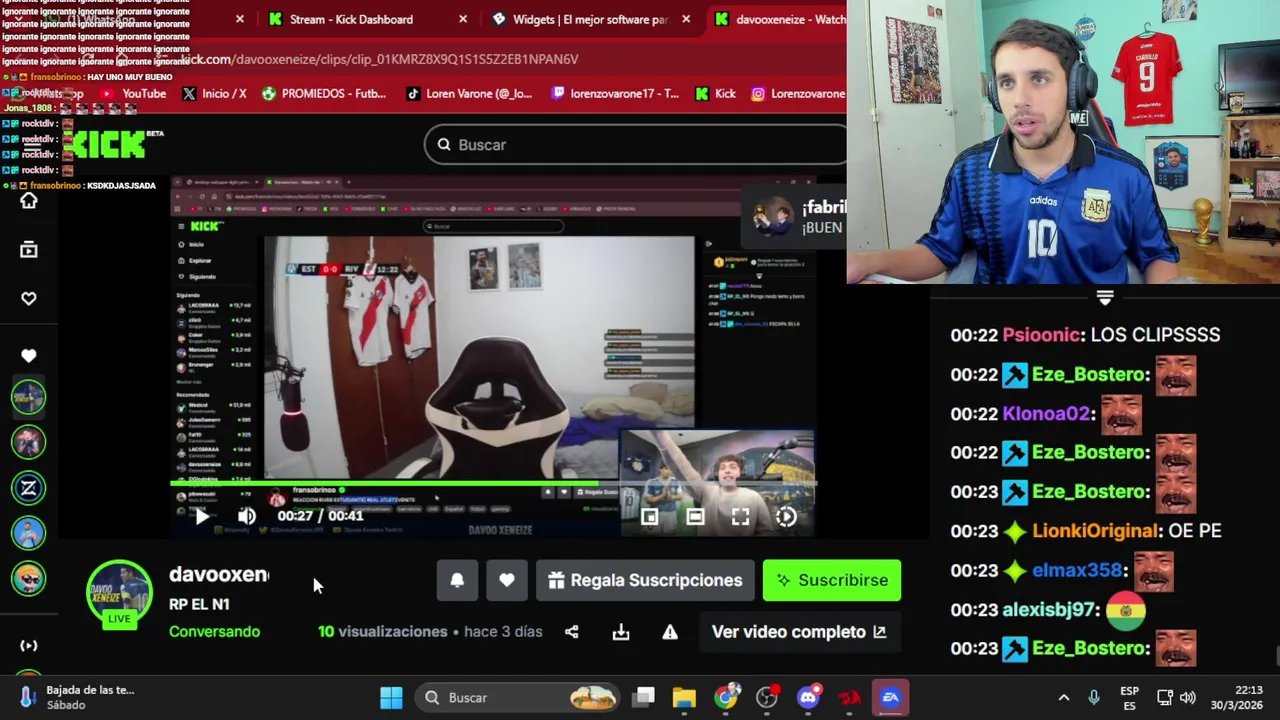Seek on the green clip progress bar

click(x=494, y=483)
